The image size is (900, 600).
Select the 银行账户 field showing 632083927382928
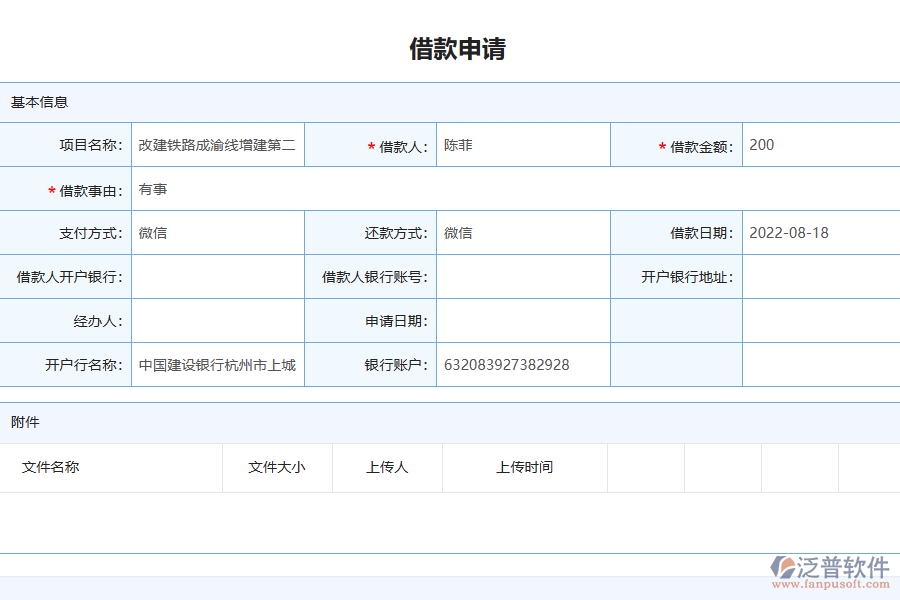(x=522, y=364)
